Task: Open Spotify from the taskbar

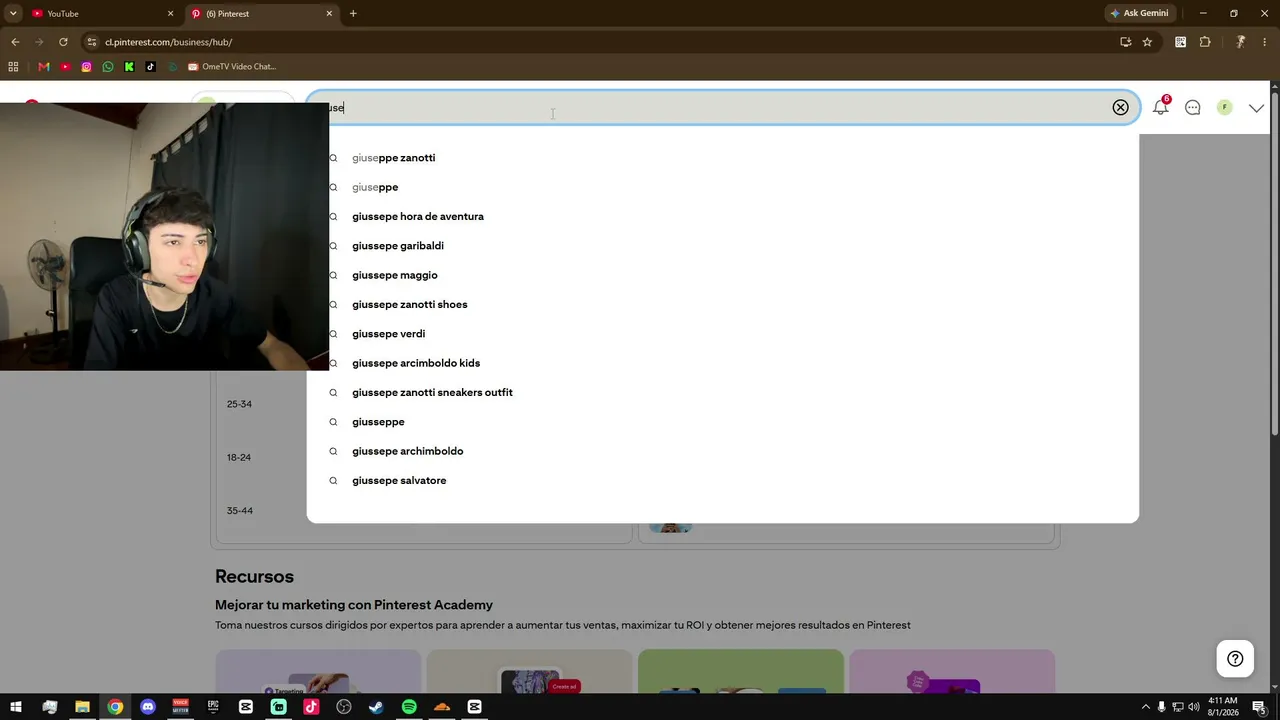Action: click(x=409, y=707)
